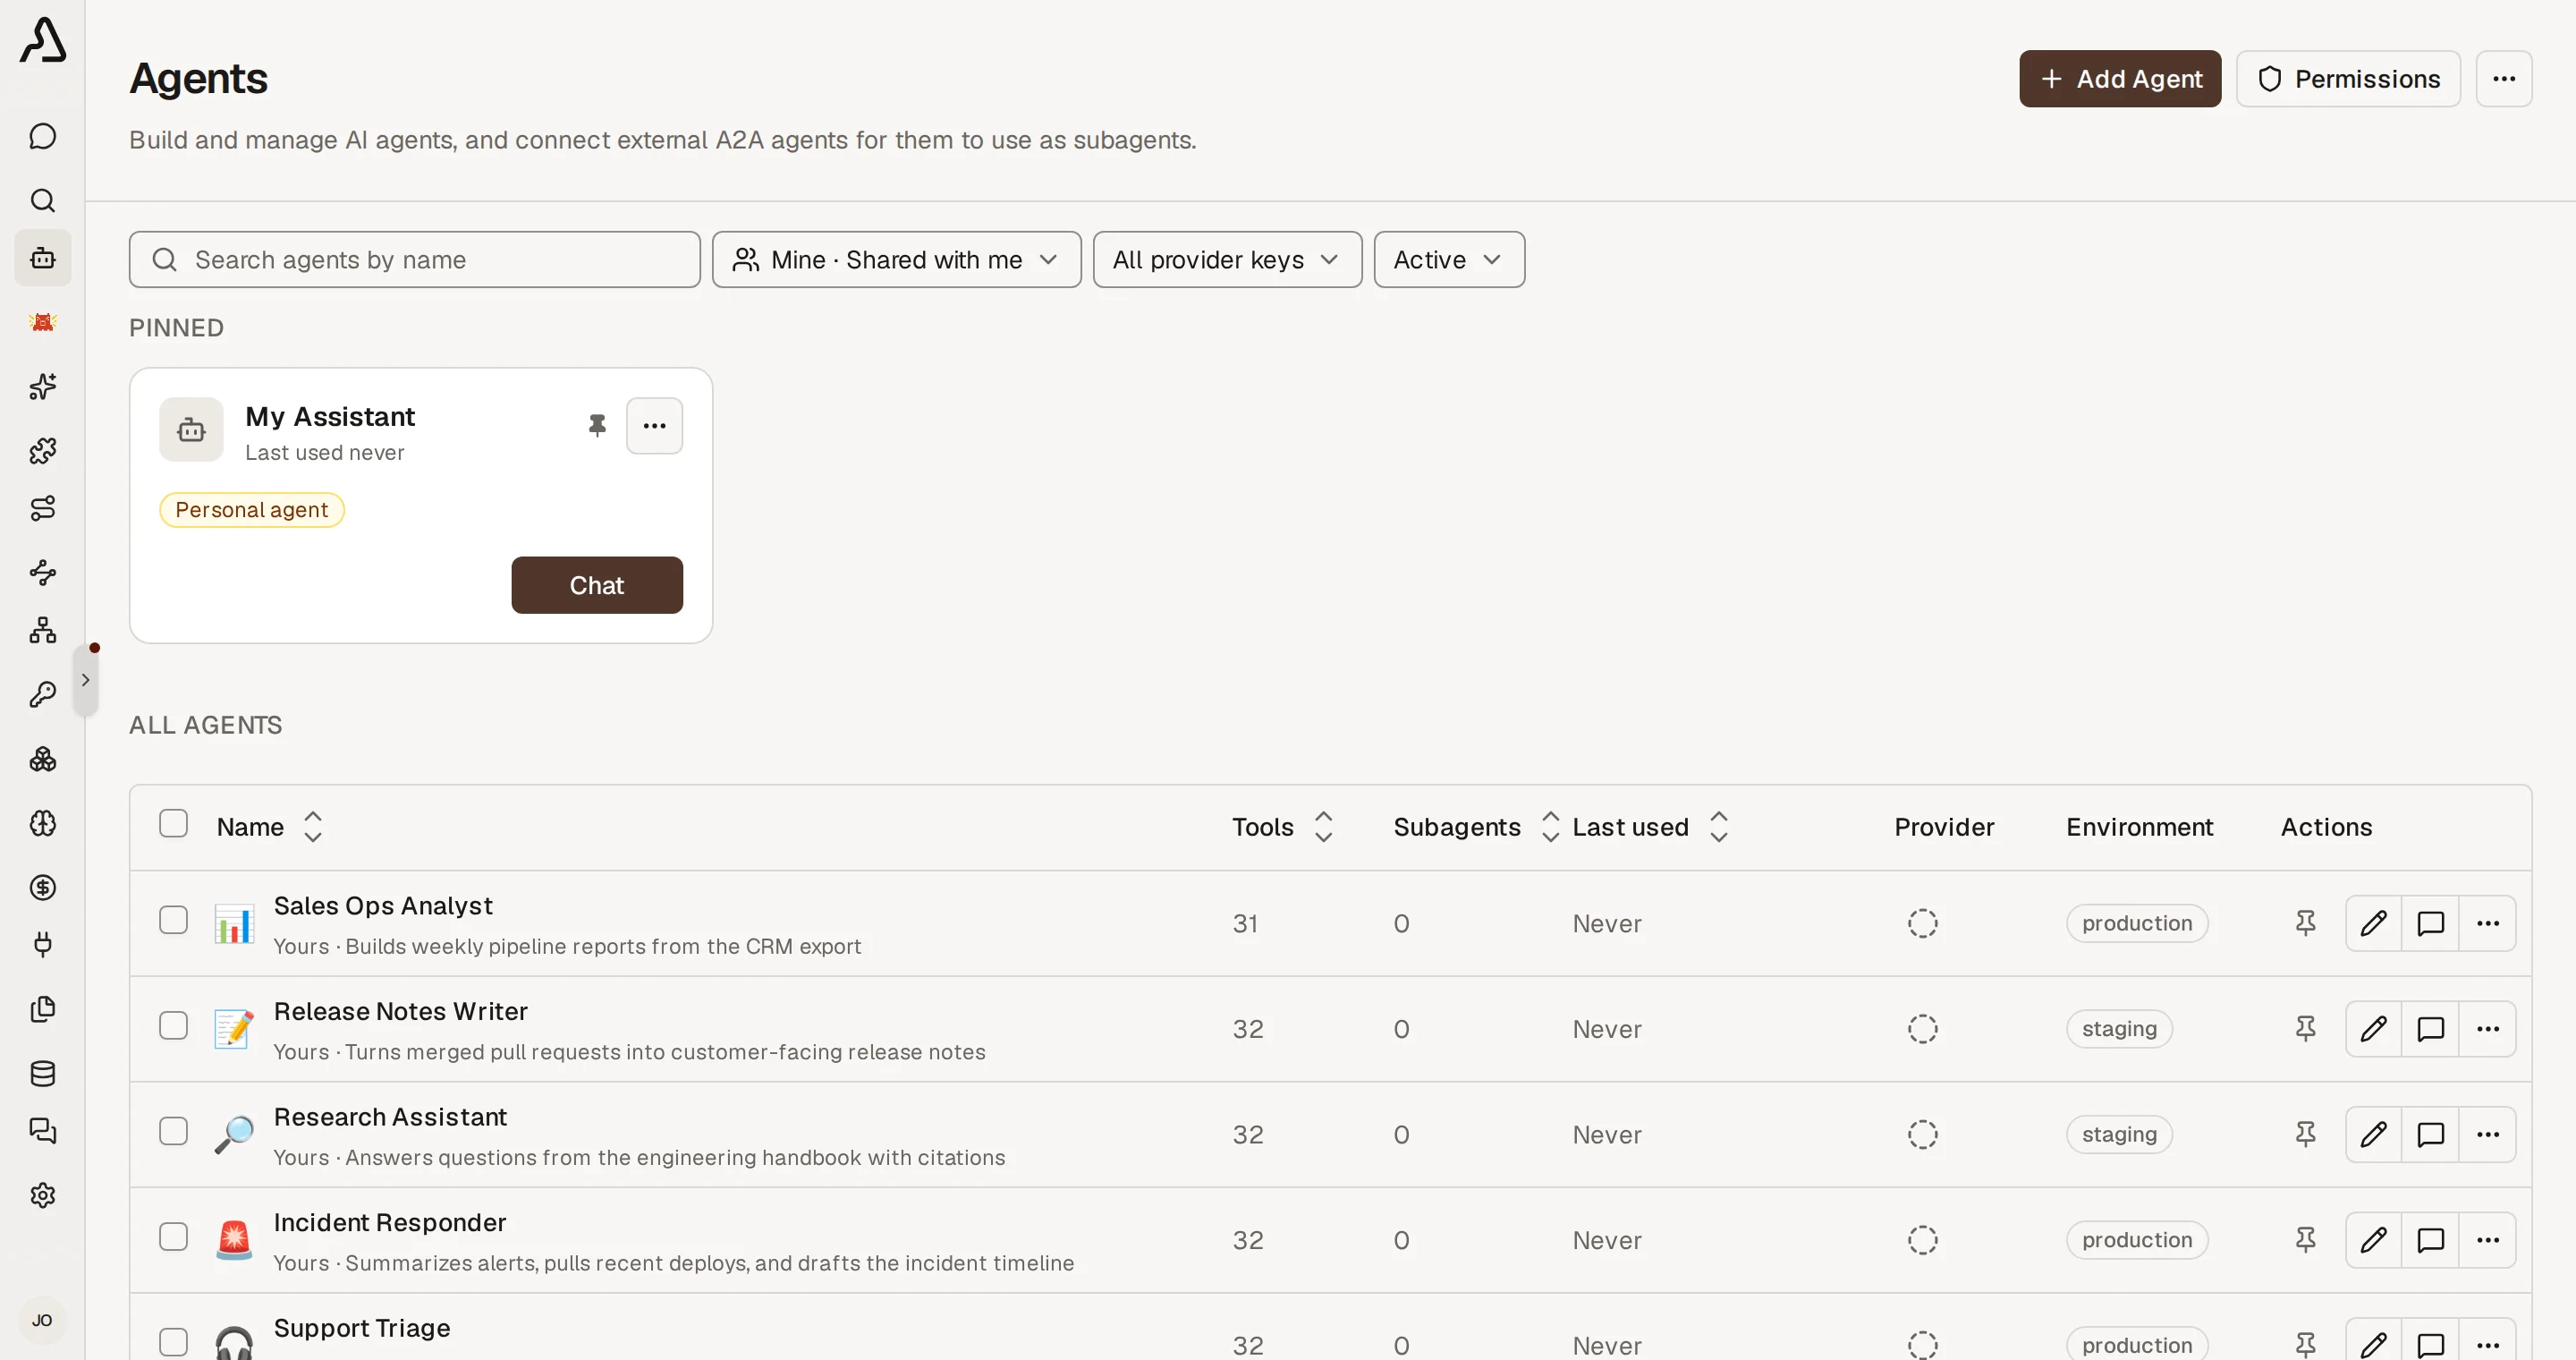Viewport: 2576px width, 1360px height.
Task: Open the more options menu on My Assistant card
Action: [654, 425]
